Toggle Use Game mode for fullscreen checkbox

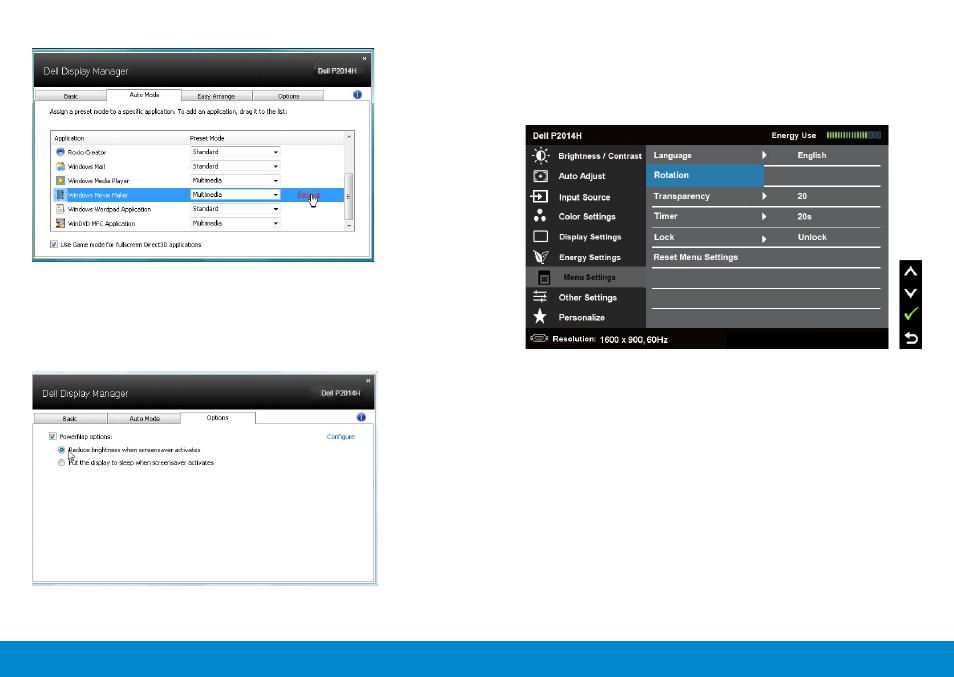pyautogui.click(x=54, y=245)
